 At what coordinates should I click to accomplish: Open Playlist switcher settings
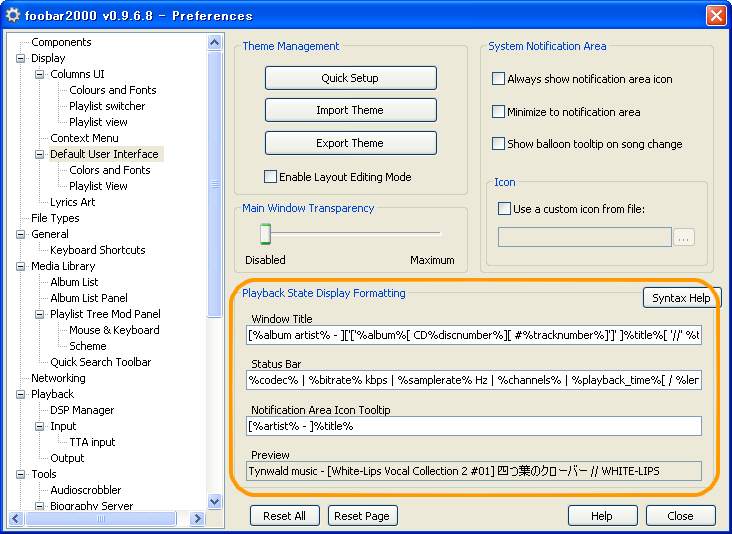(x=107, y=106)
